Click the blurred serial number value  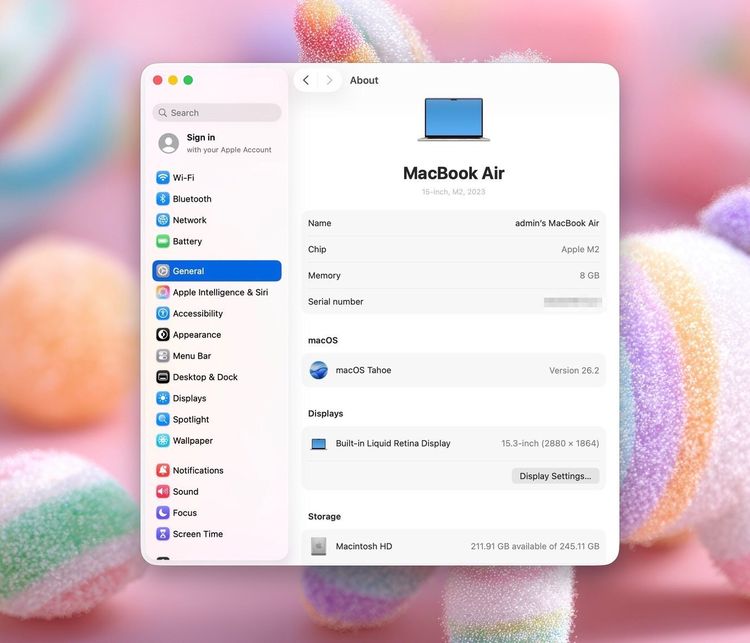click(x=573, y=302)
